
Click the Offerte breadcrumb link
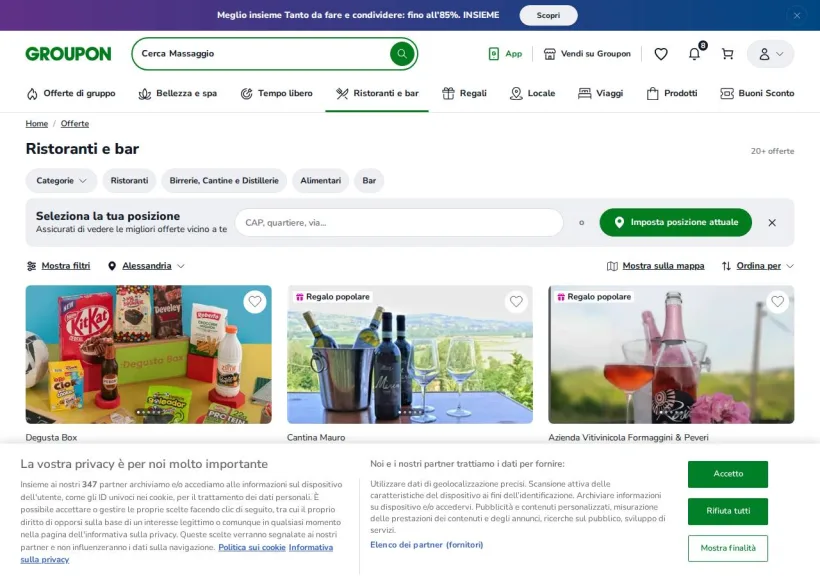75,123
